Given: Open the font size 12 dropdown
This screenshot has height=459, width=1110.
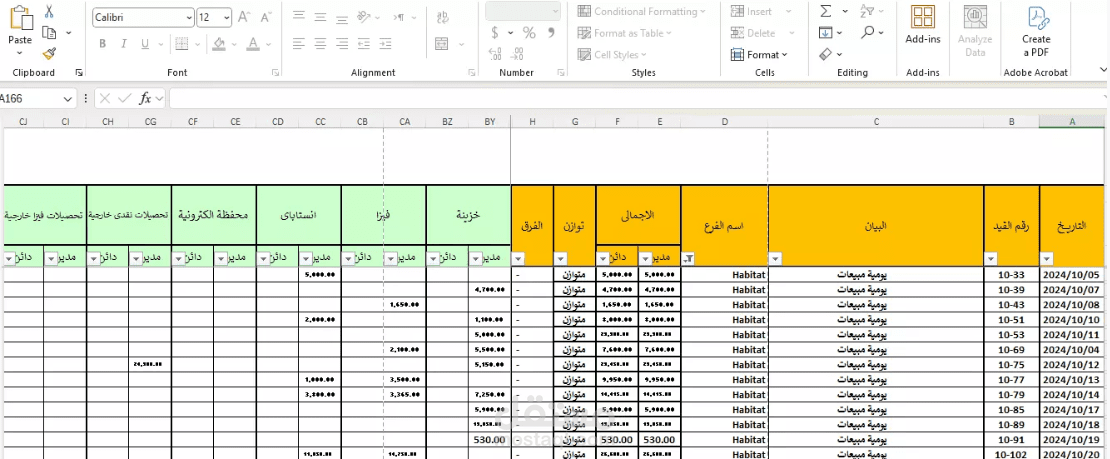Looking at the screenshot, I should click(x=227, y=18).
